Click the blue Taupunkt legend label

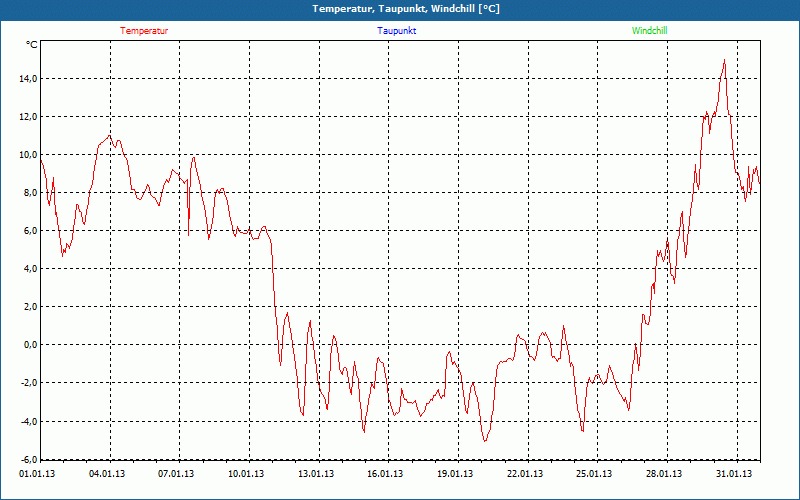pyautogui.click(x=397, y=31)
